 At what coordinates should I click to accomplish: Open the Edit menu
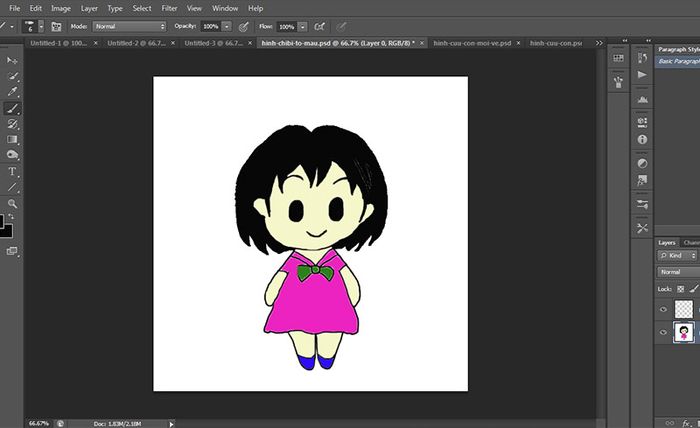click(35, 8)
